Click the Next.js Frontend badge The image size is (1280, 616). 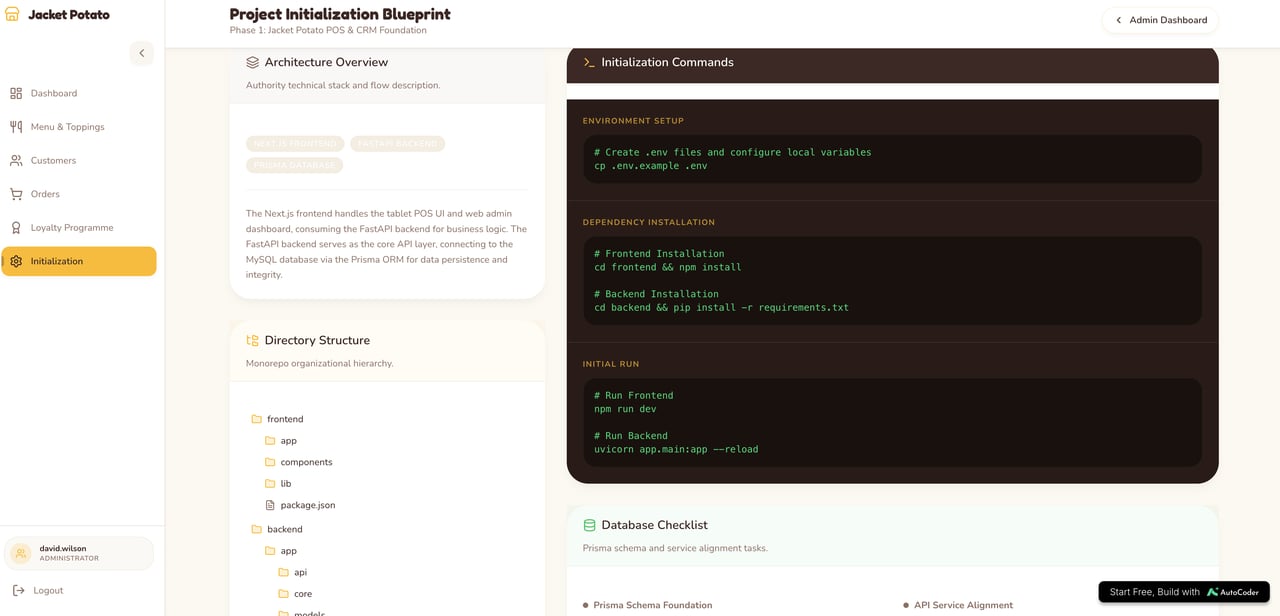[295, 144]
